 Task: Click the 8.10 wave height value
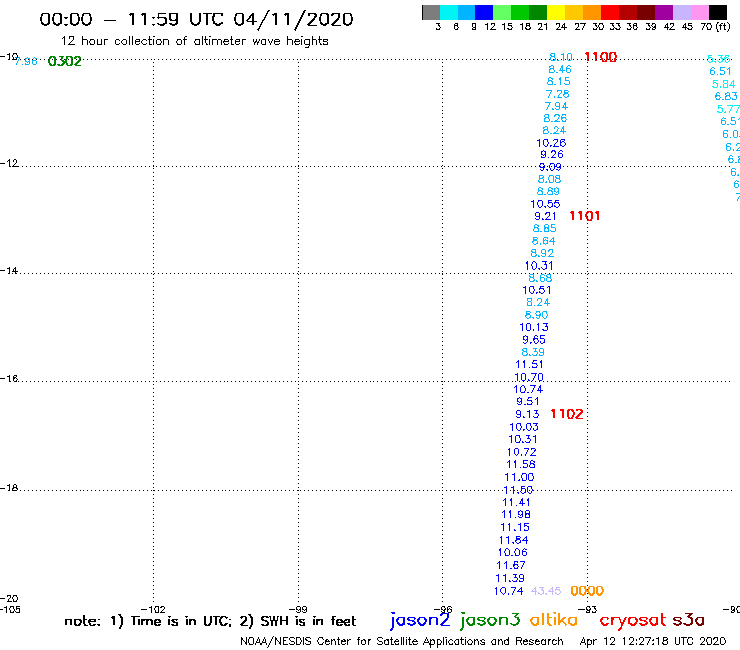561,57
